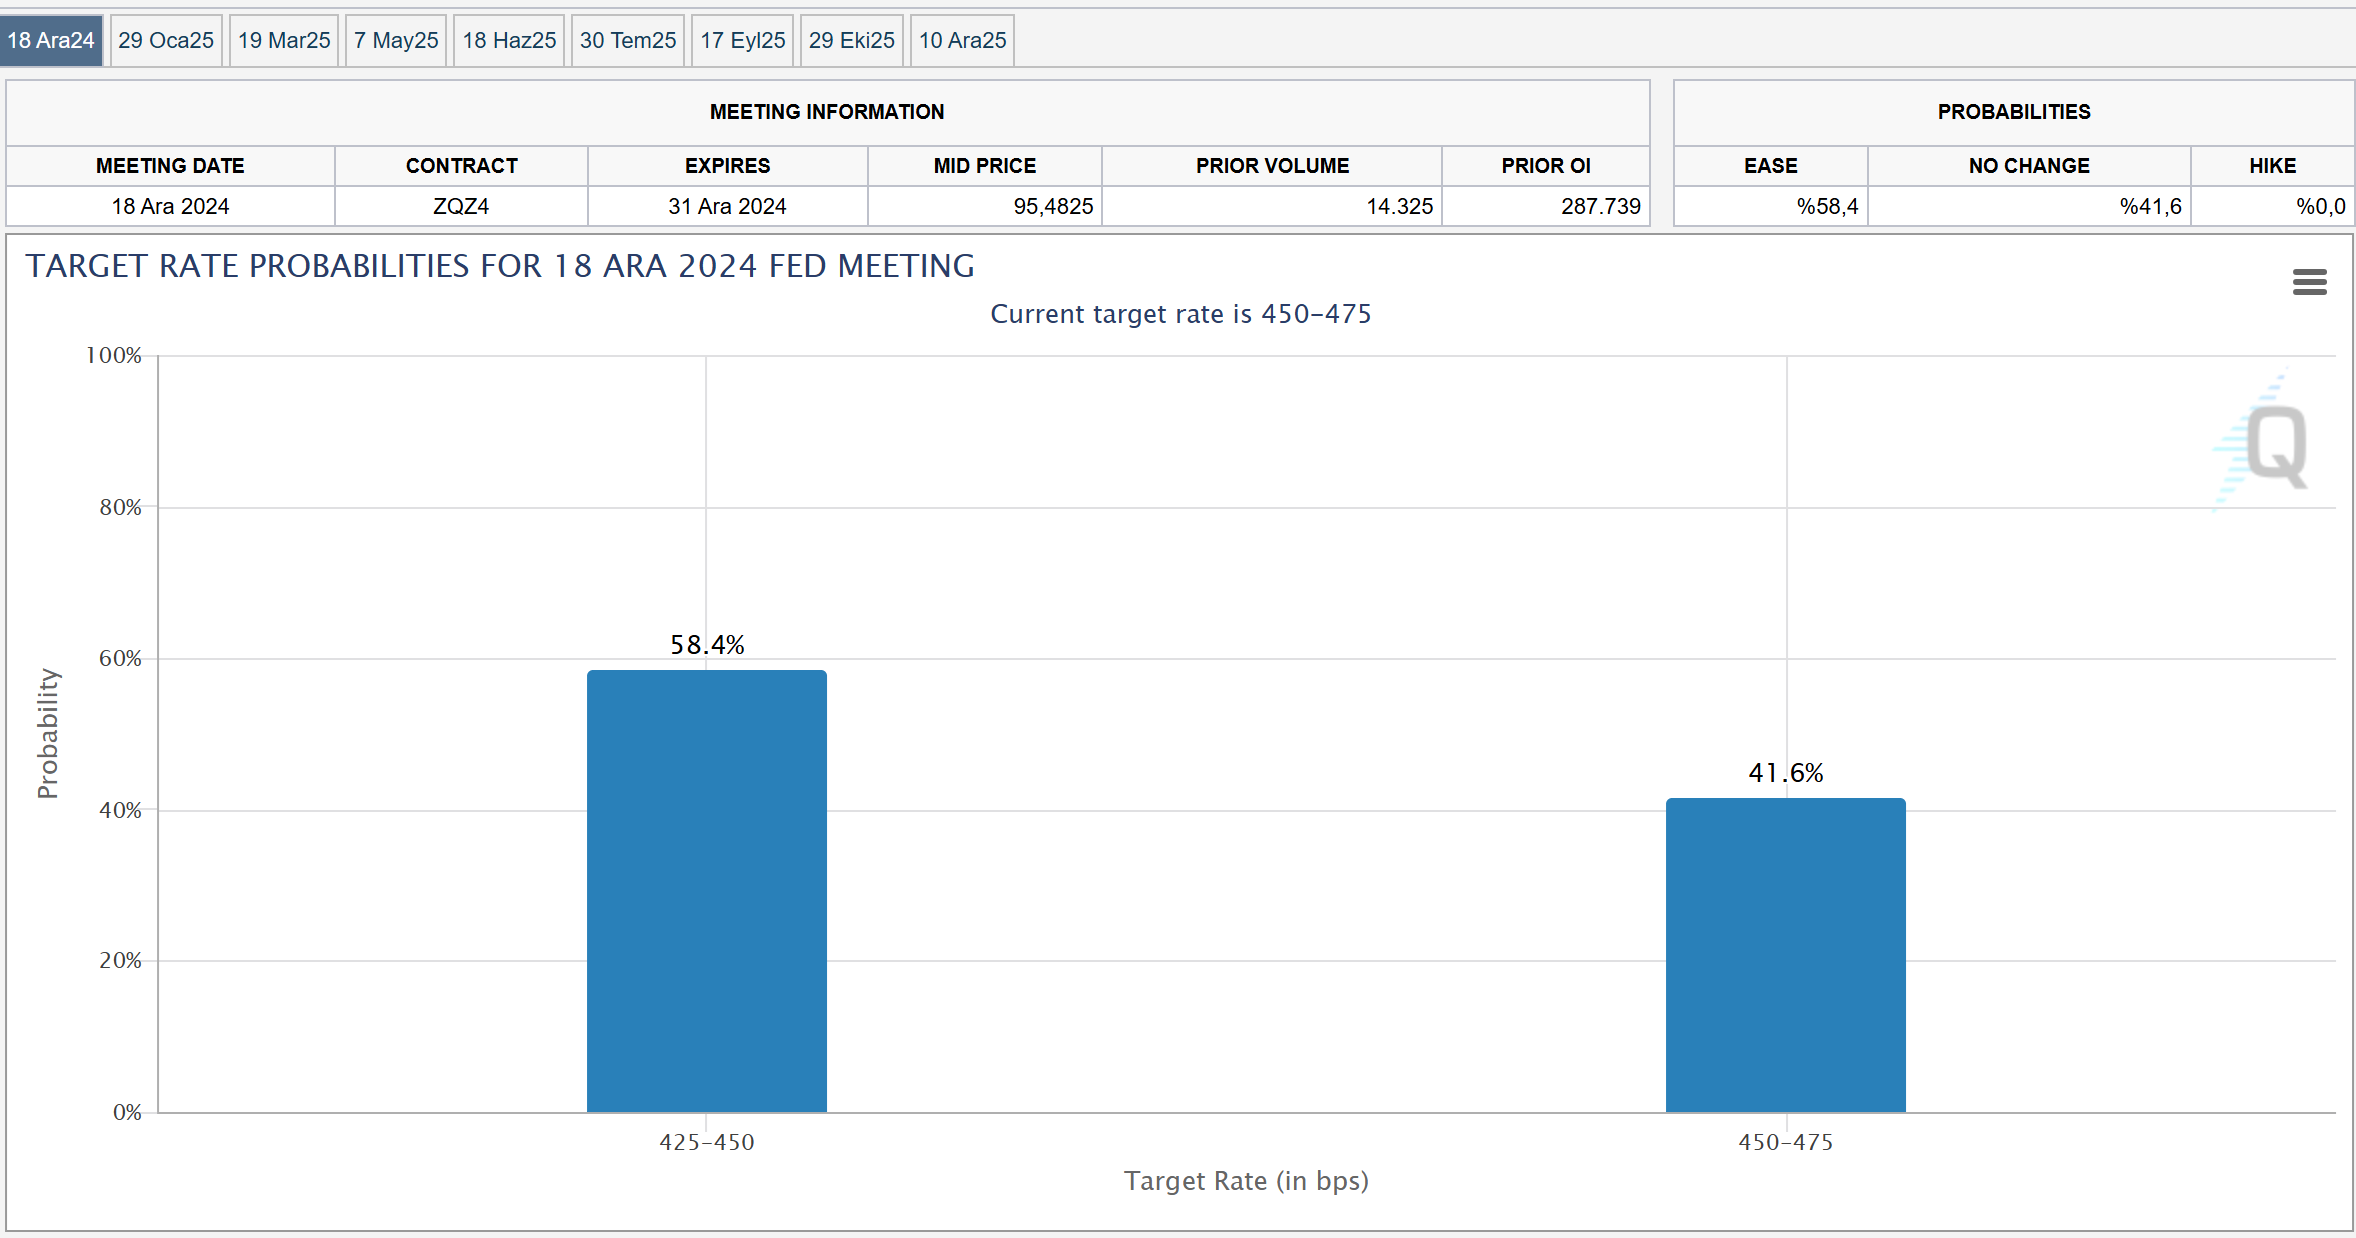Screen dimensions: 2356x1238
Task: Switch to the 29 Oca25 tab
Action: click(x=166, y=40)
